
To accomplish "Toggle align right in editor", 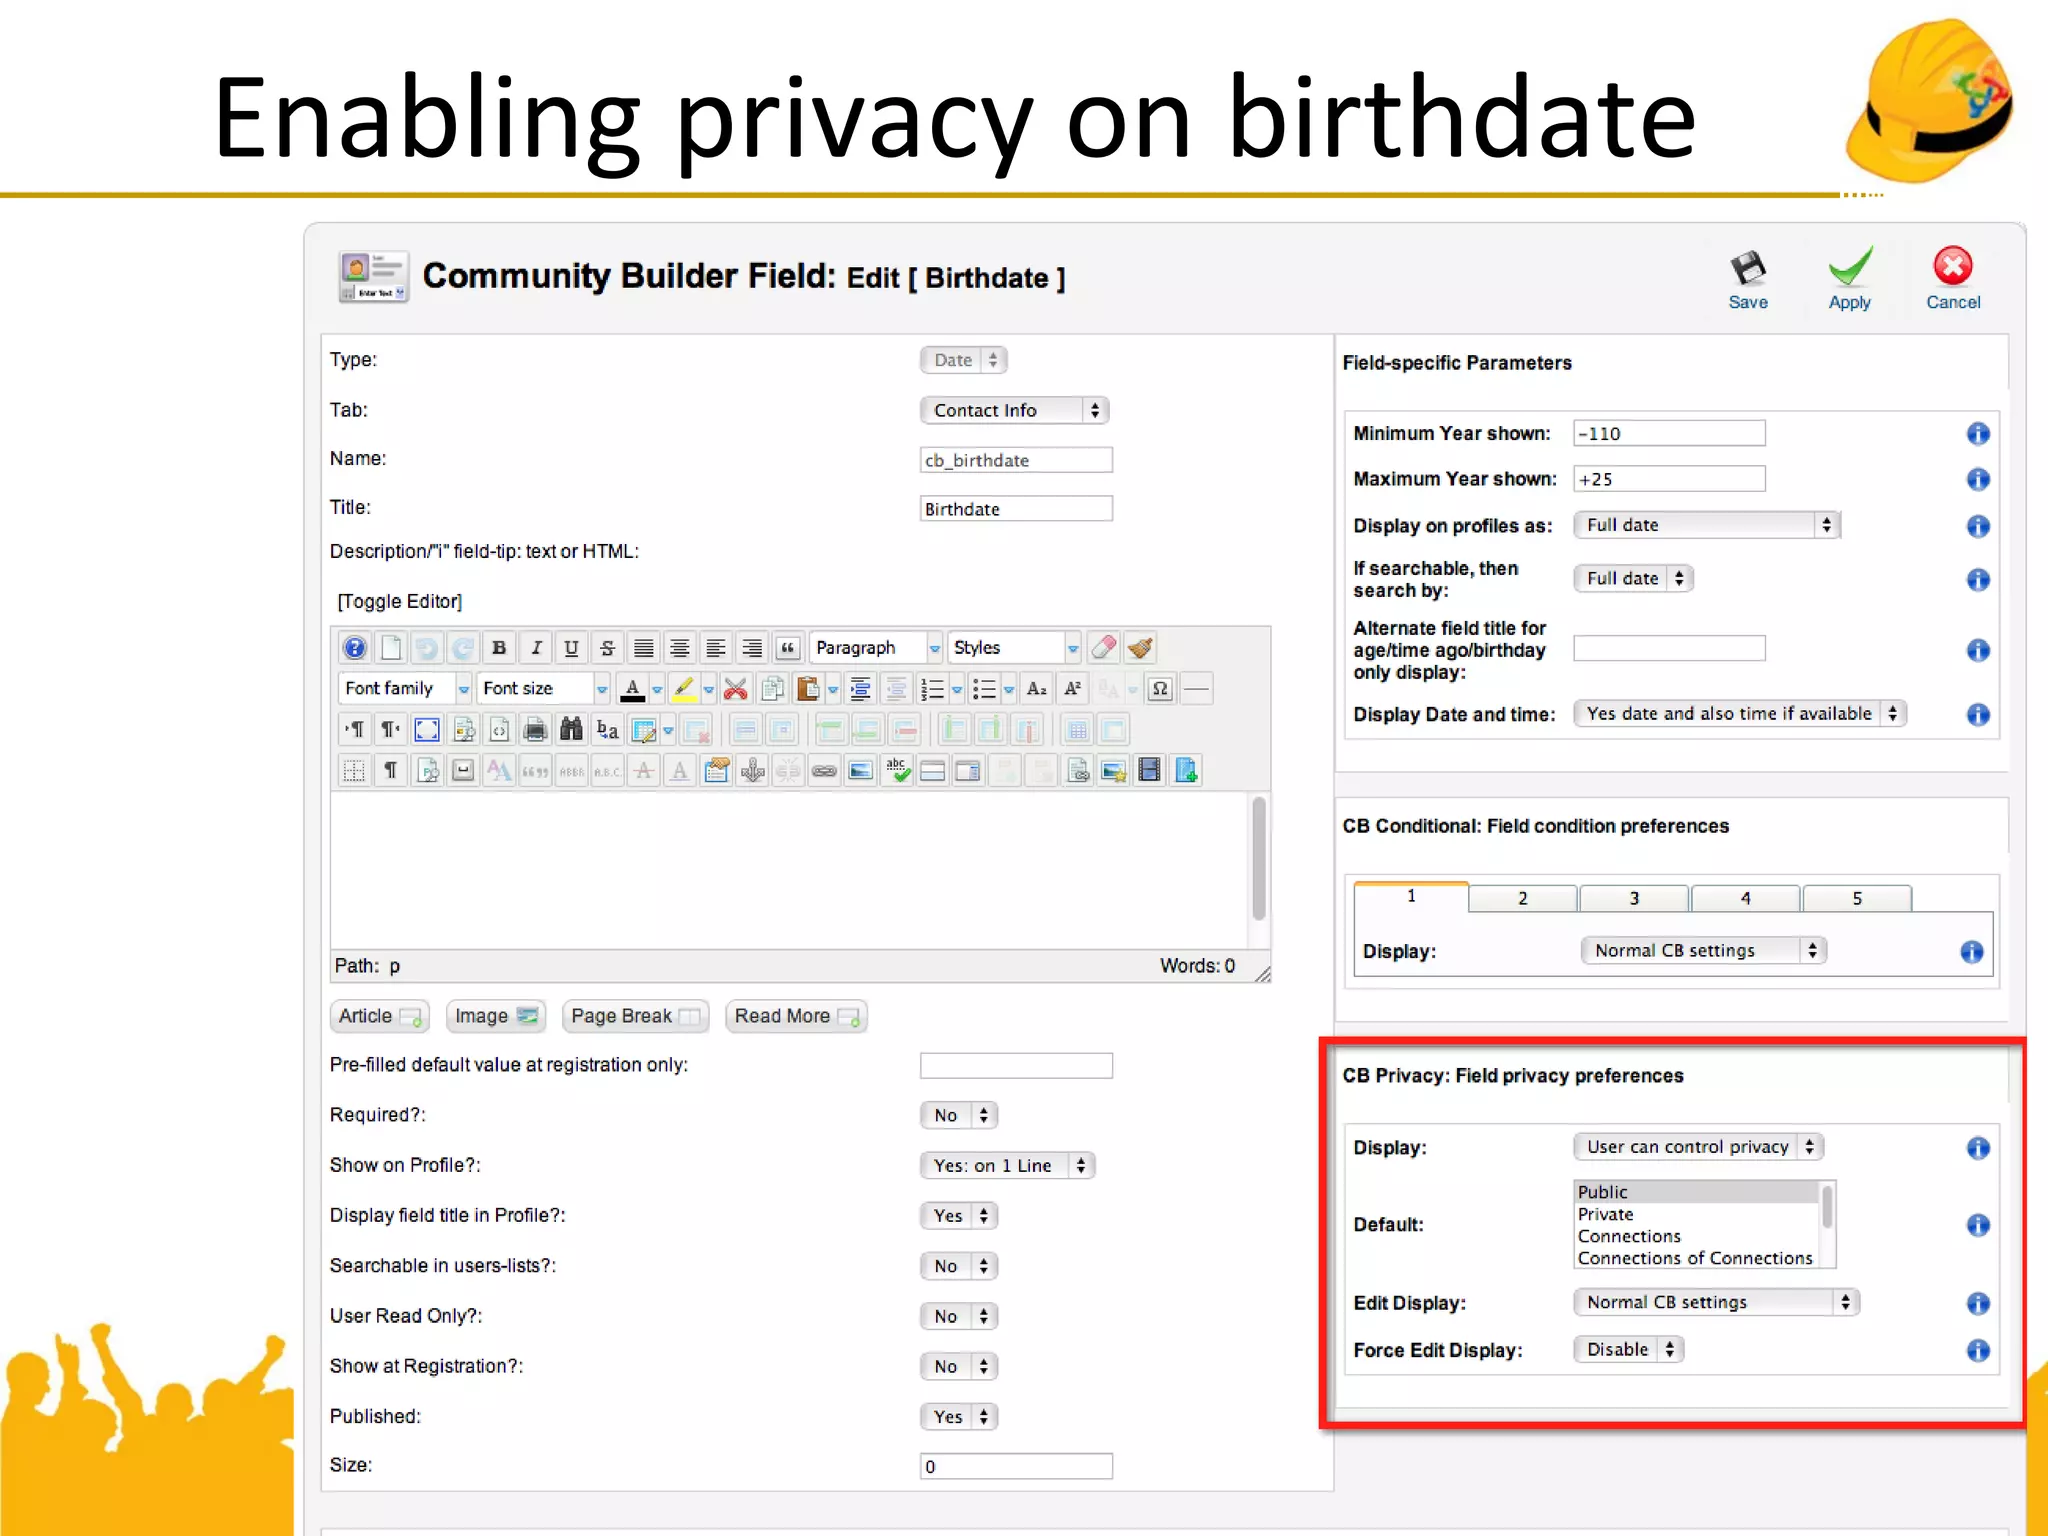I will pyautogui.click(x=751, y=648).
